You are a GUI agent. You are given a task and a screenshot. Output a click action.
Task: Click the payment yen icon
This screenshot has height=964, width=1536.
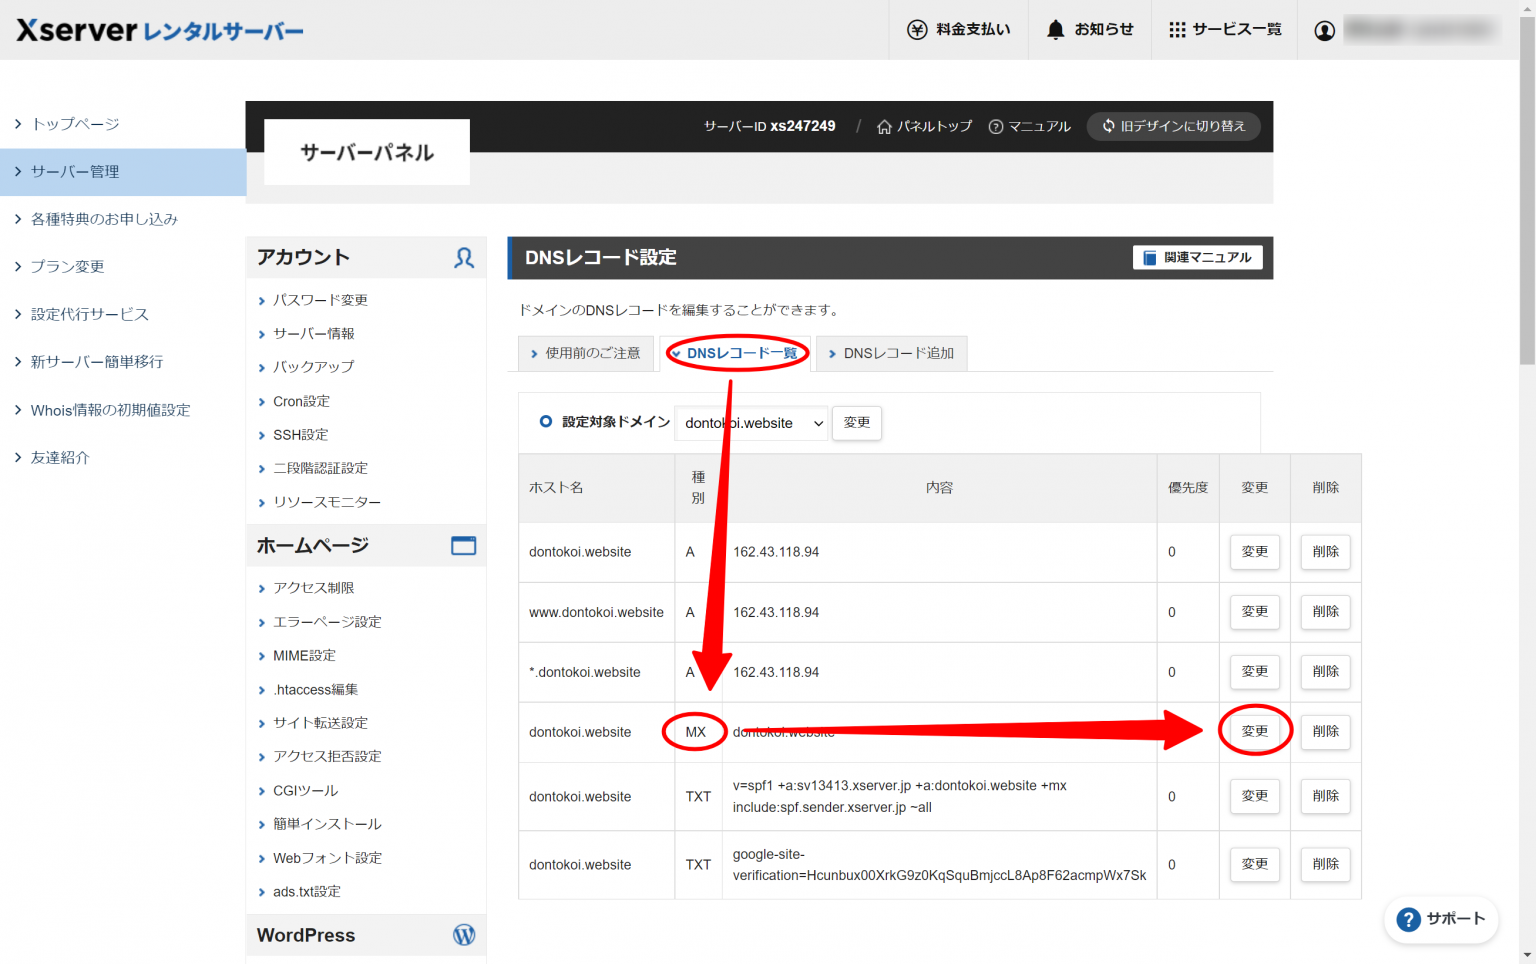[x=917, y=30]
